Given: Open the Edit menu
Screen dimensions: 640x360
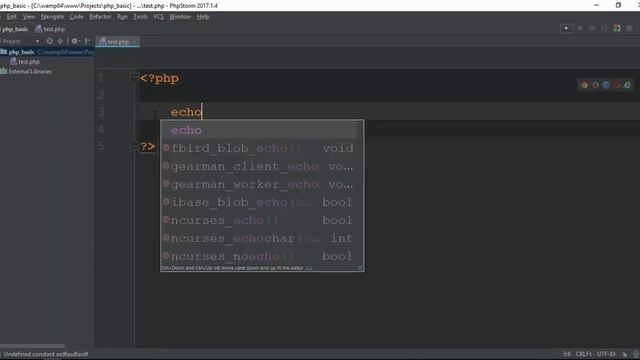Looking at the screenshot, I should pos(11,17).
